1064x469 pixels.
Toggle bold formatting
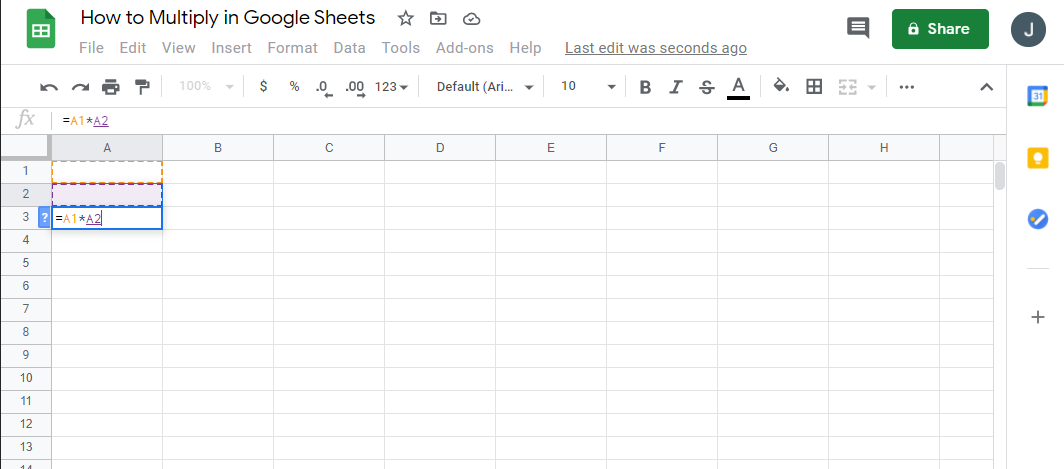[x=645, y=87]
